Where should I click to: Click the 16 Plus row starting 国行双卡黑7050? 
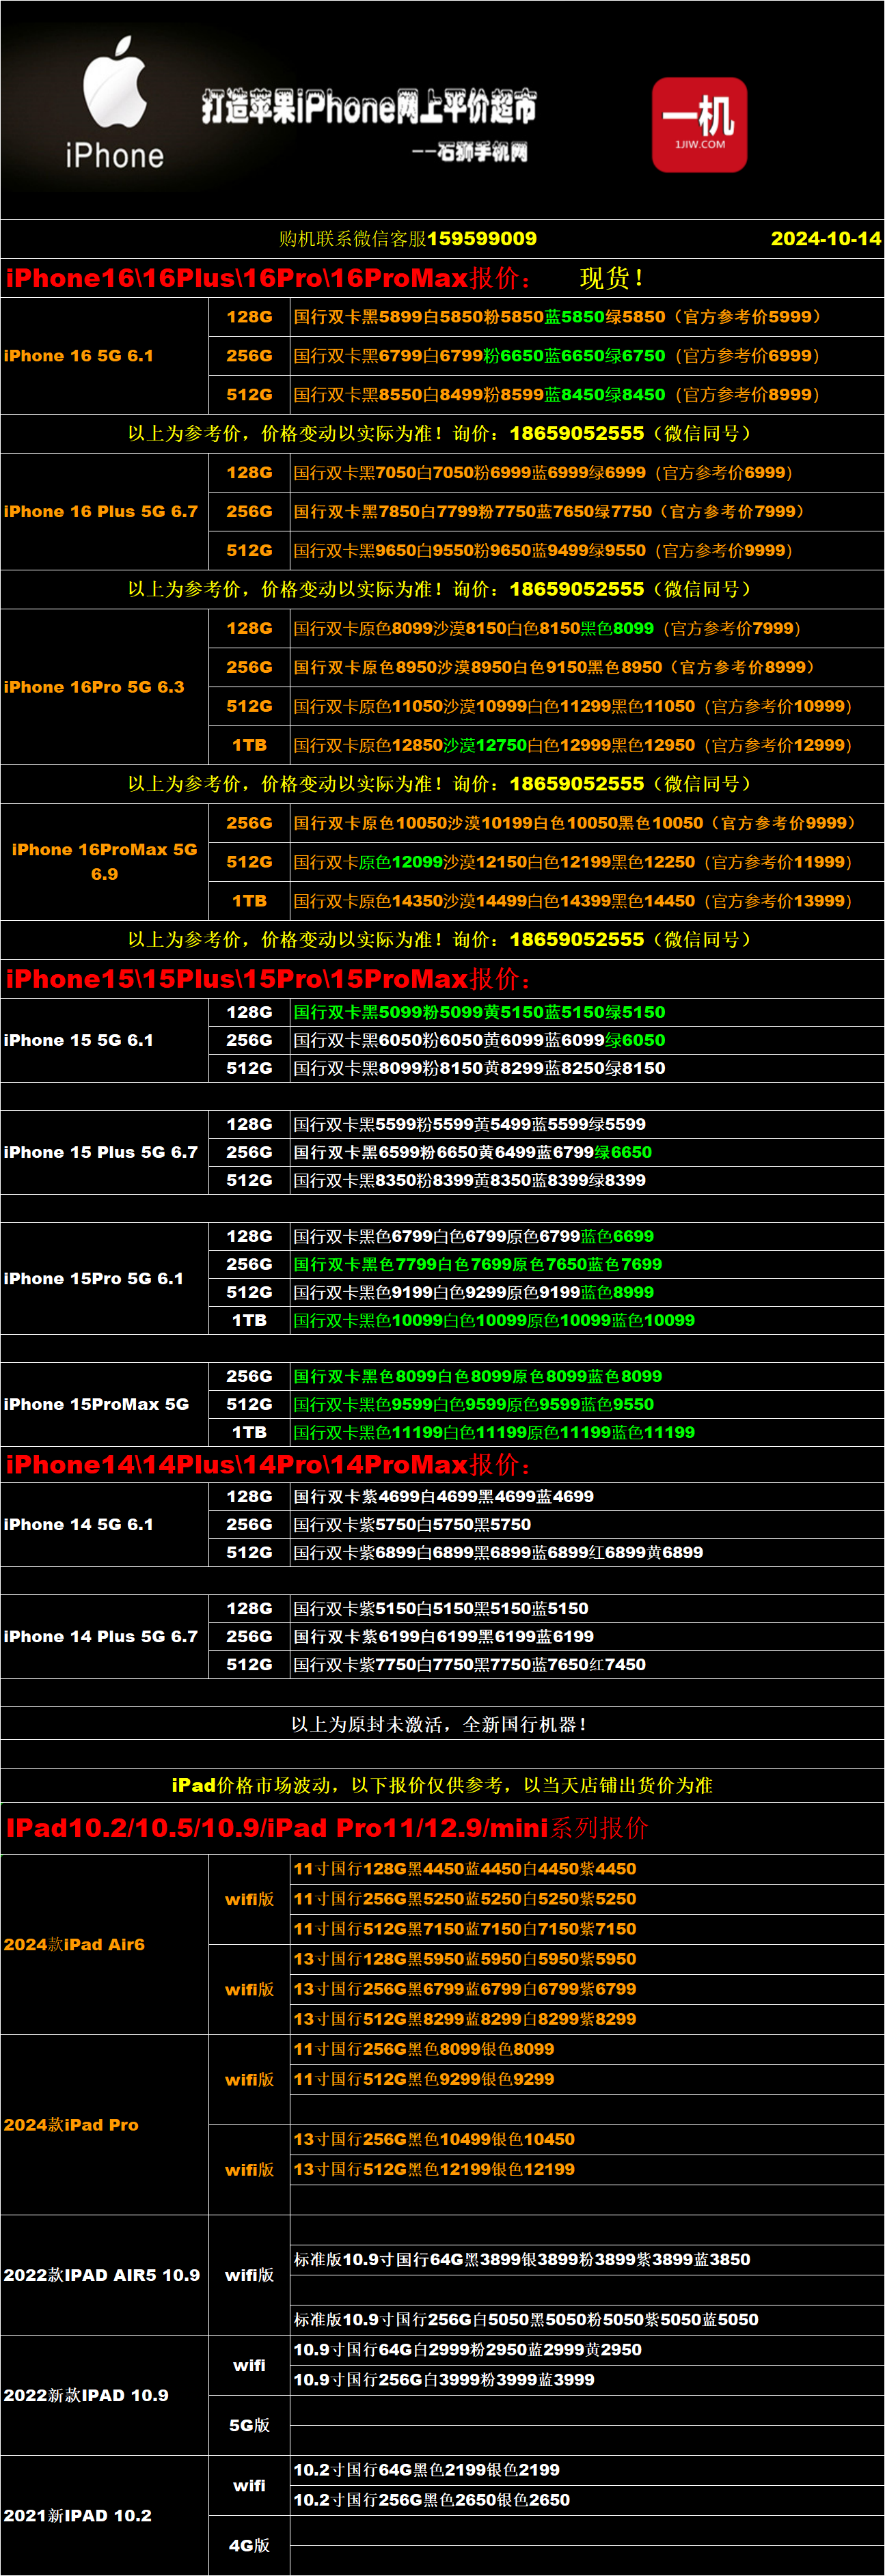pyautogui.click(x=587, y=473)
